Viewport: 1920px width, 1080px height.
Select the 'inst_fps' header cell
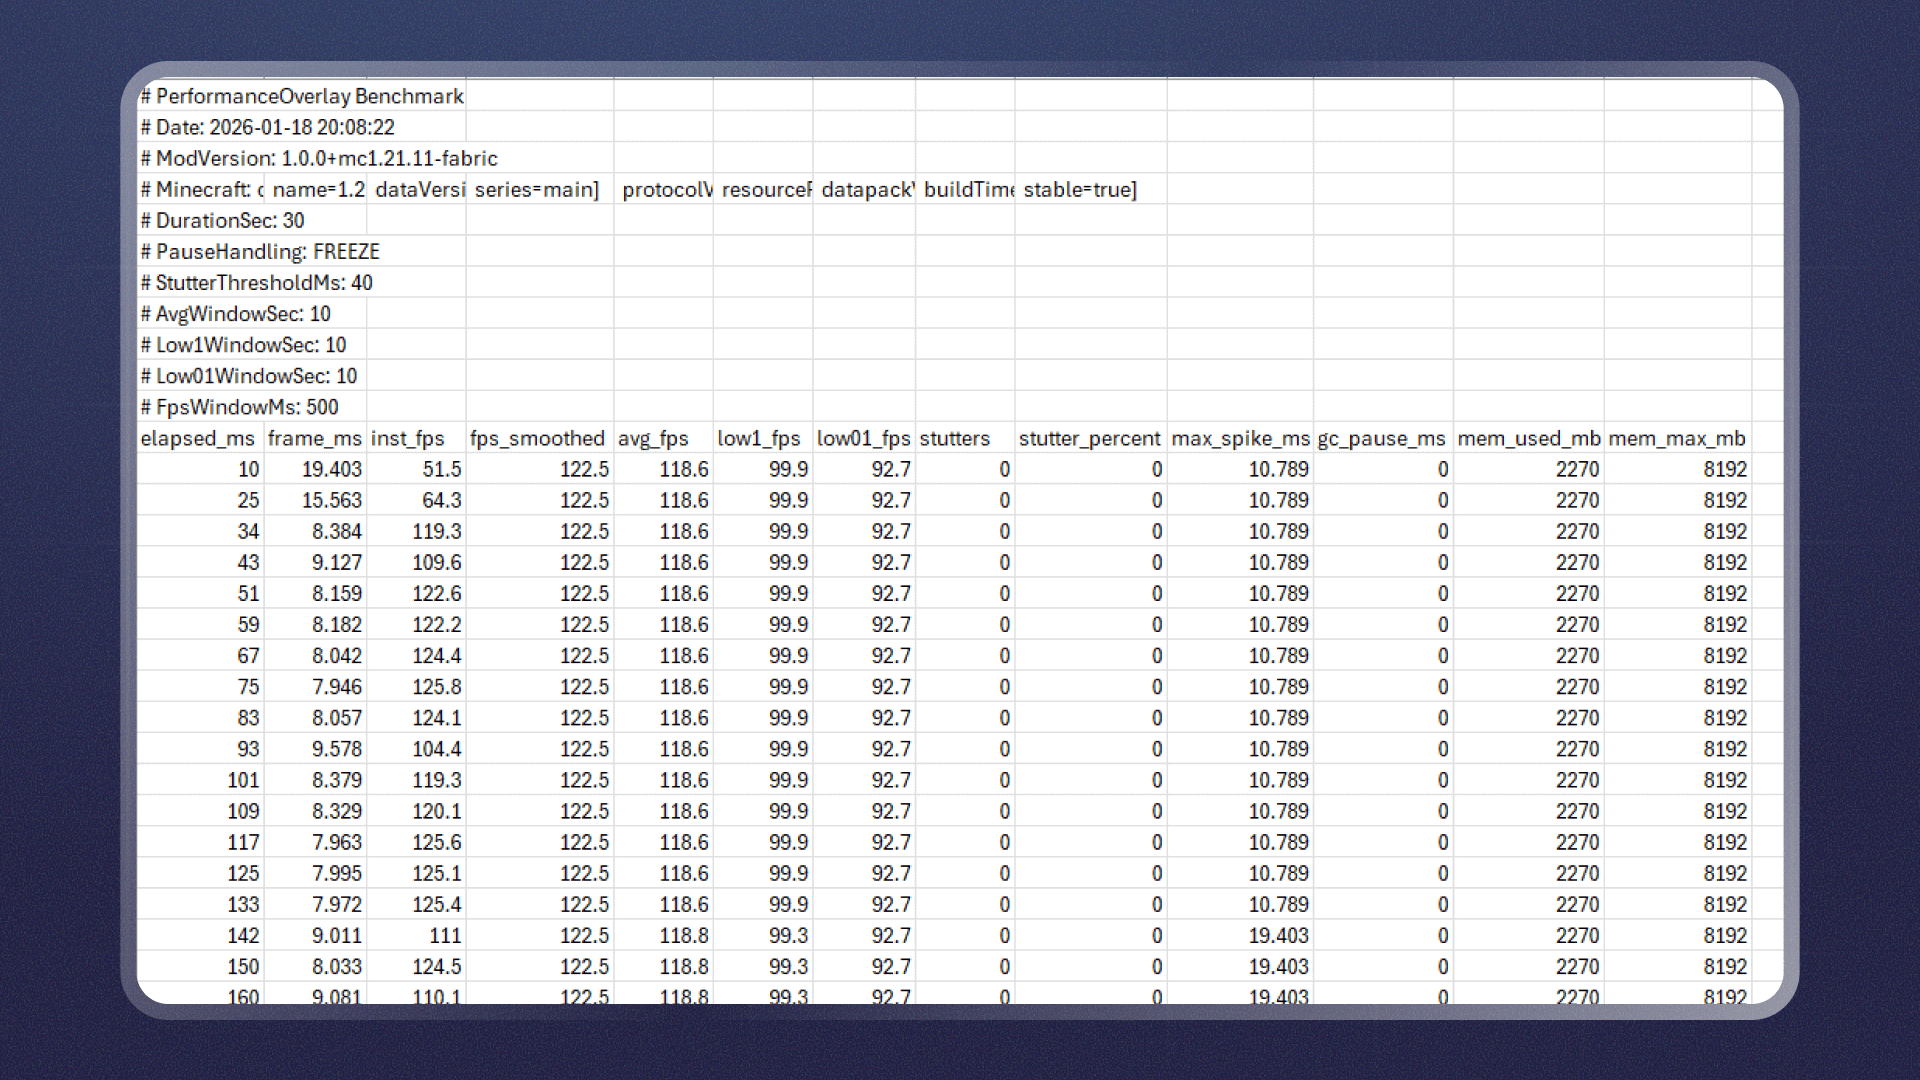(416, 438)
